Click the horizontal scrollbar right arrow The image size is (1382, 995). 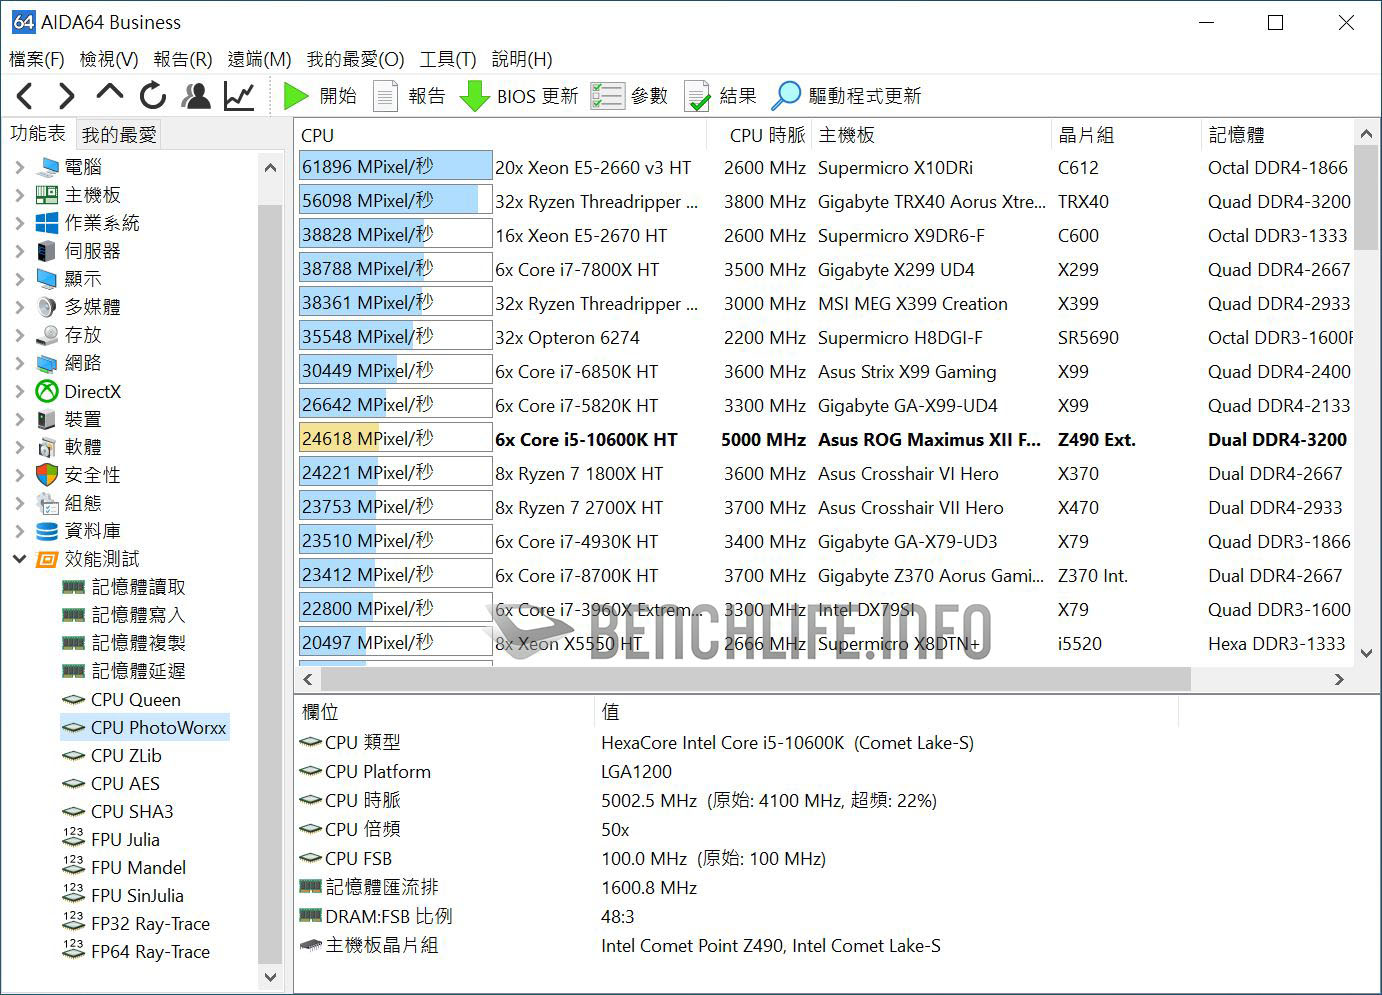point(1339,680)
